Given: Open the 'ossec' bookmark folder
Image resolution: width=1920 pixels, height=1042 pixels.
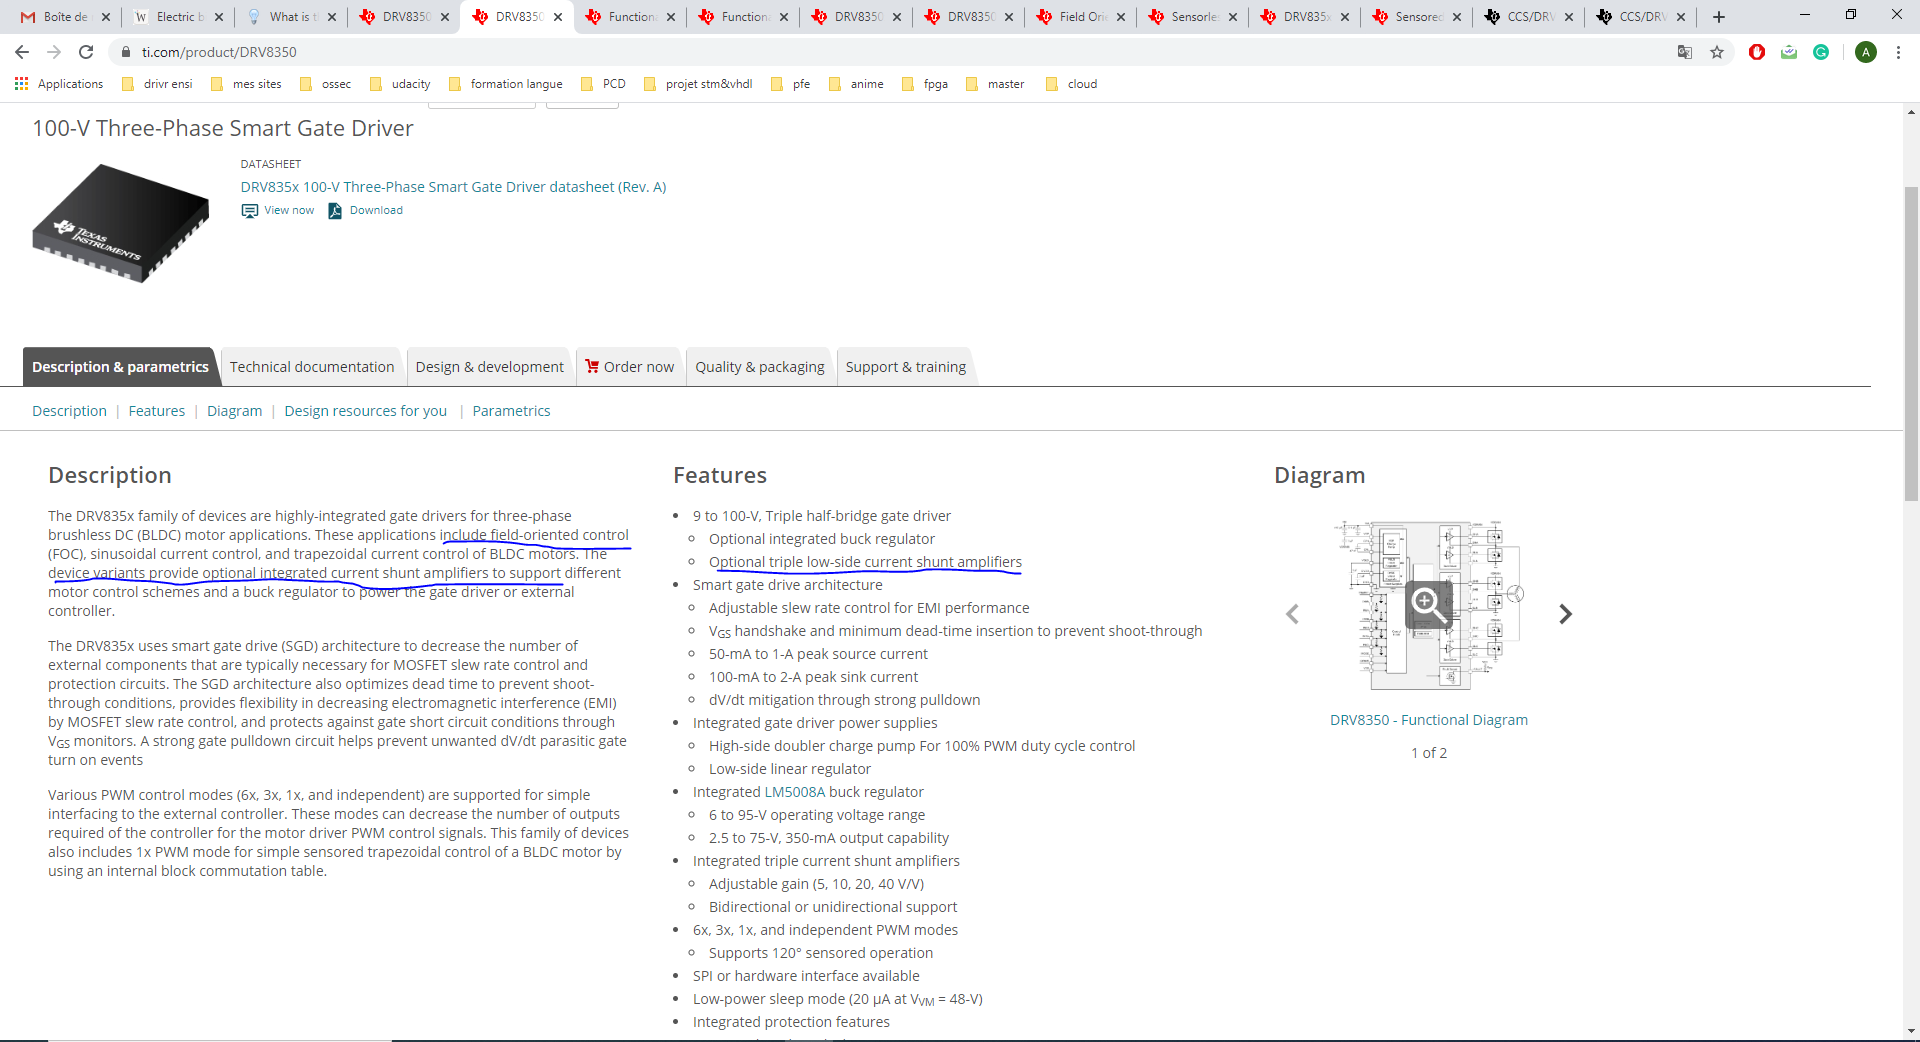Looking at the screenshot, I should (x=325, y=84).
